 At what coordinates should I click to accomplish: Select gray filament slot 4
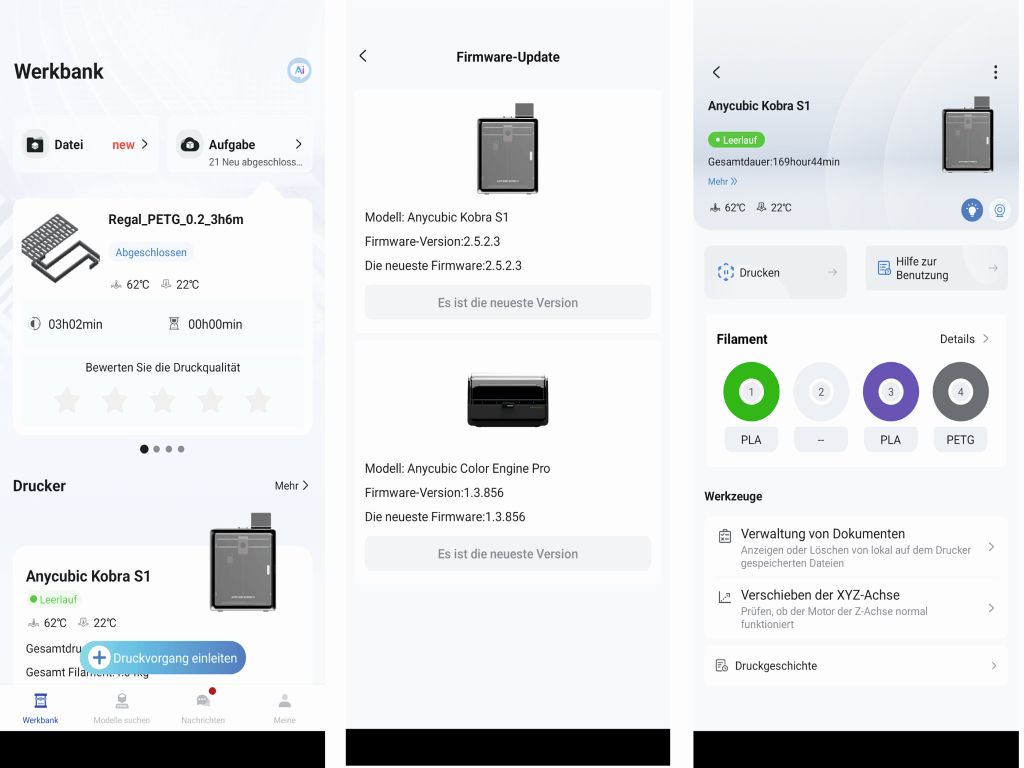(x=961, y=392)
